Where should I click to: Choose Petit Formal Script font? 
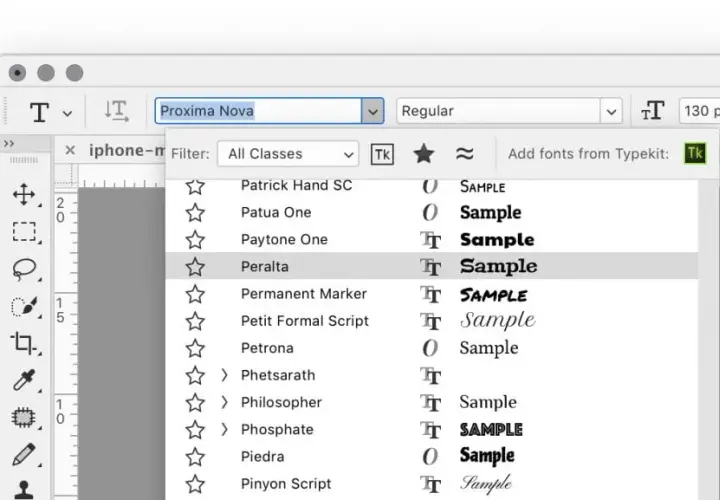click(305, 320)
